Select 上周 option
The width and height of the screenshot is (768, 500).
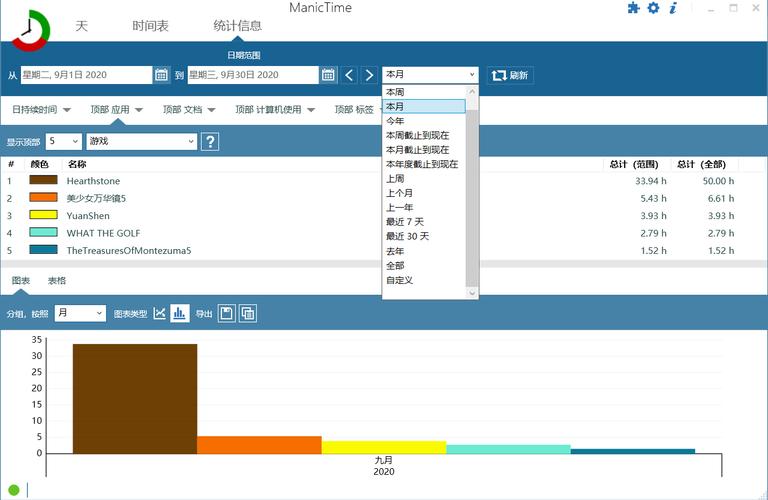[x=424, y=179]
